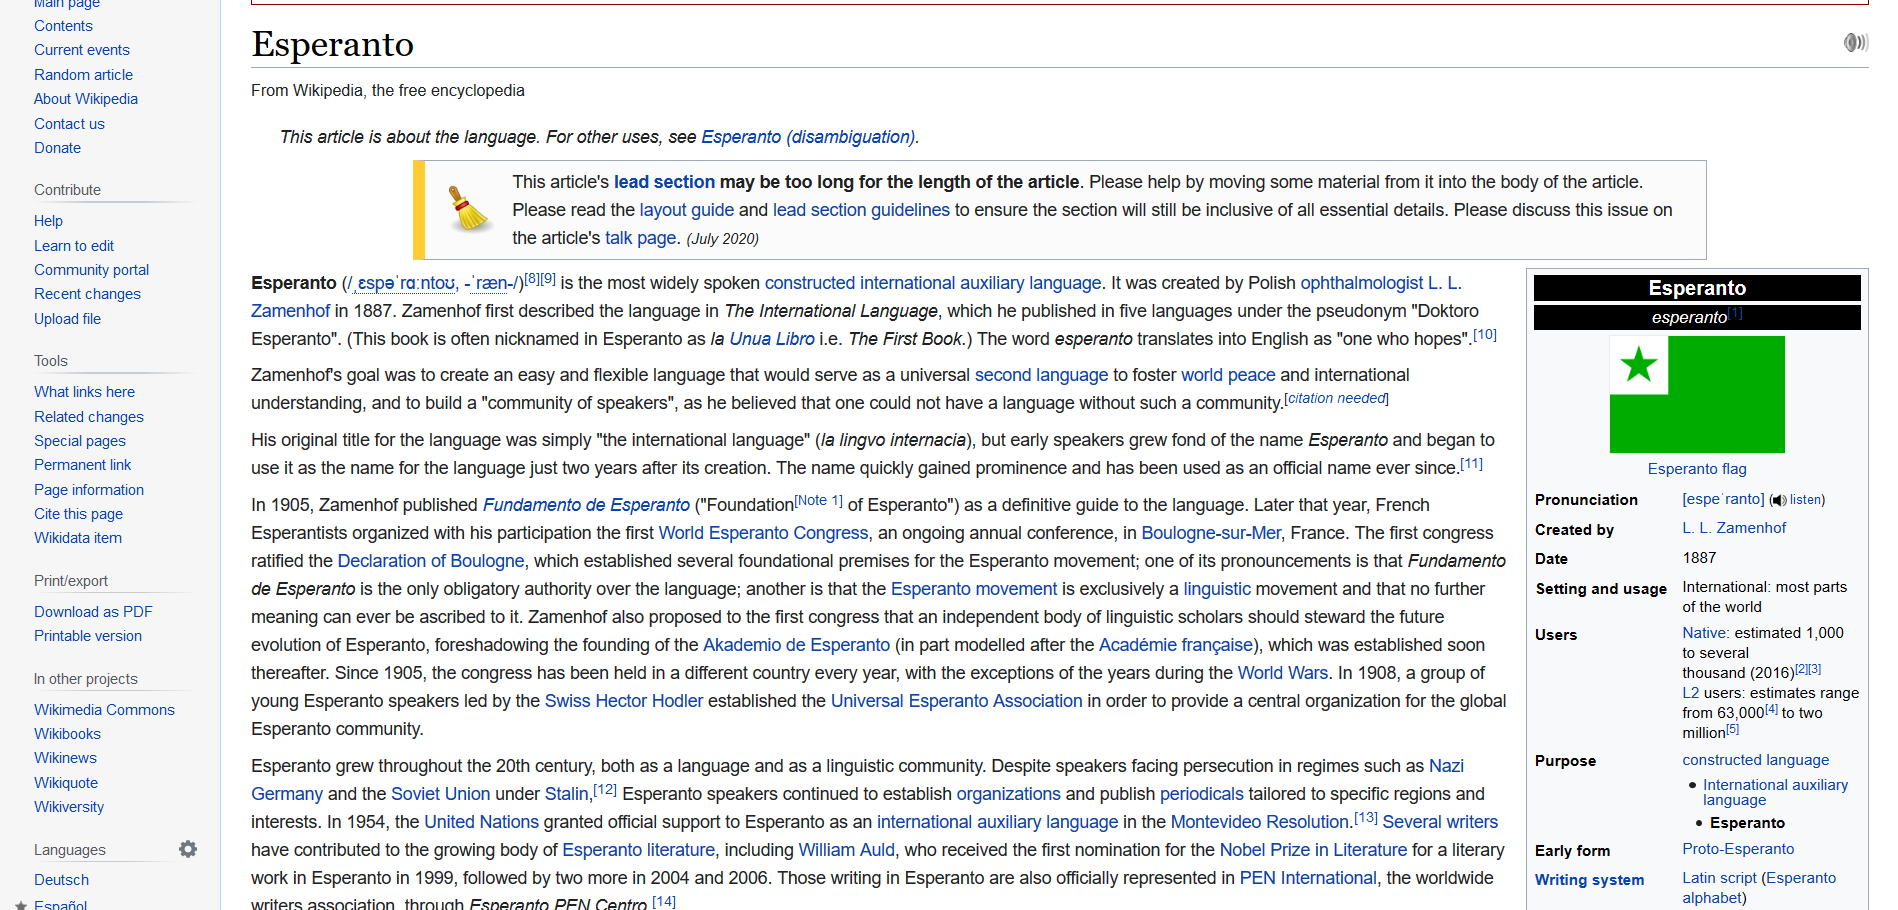Open Akademio de Esperanto link
This screenshot has height=910, width=1898.
click(796, 645)
